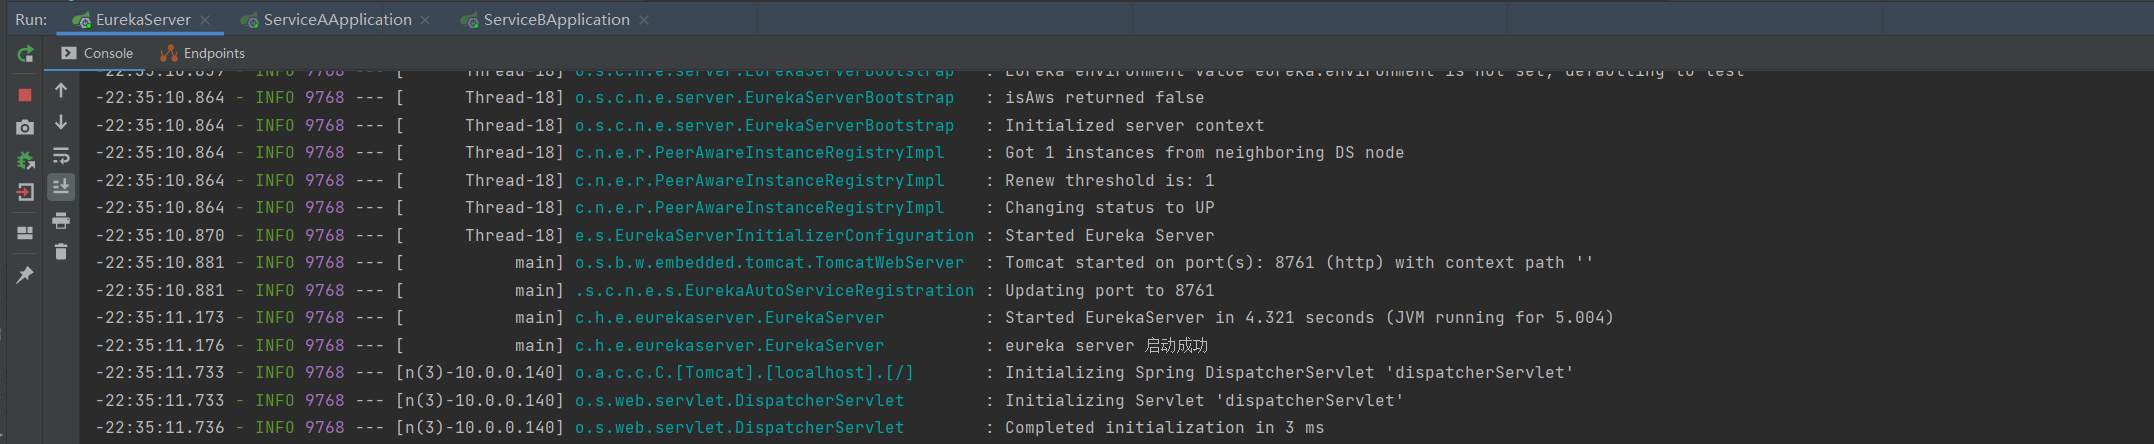Click the Exit icon in run toolbar

[25, 192]
